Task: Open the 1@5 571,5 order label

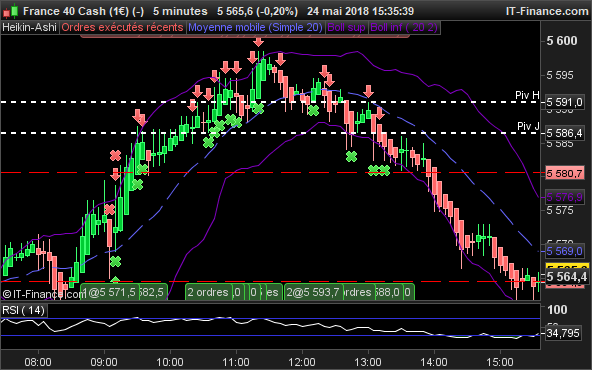Action: tap(109, 292)
